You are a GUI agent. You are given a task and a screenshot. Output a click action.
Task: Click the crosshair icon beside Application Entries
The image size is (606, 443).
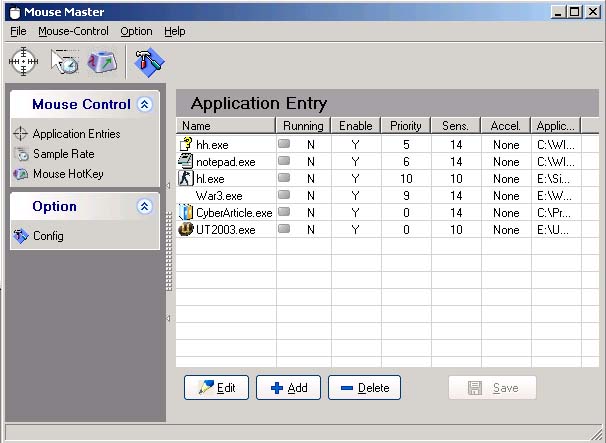click(x=20, y=134)
